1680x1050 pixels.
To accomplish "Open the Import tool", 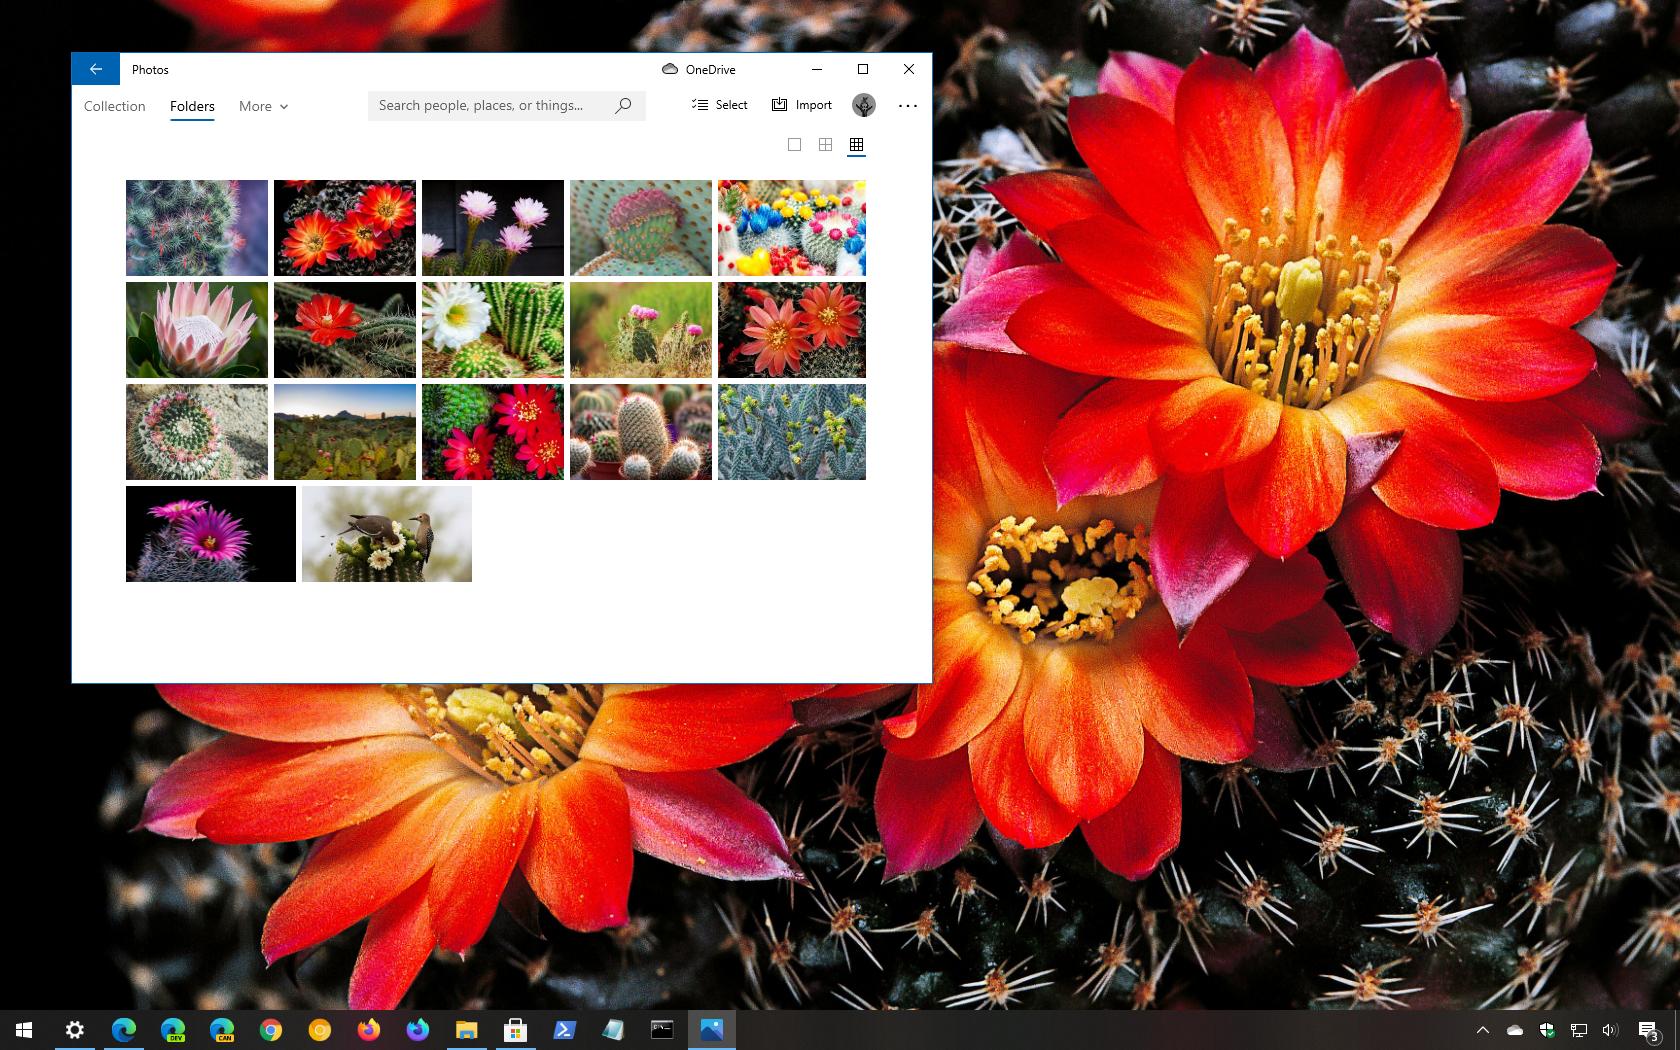I will (x=800, y=104).
